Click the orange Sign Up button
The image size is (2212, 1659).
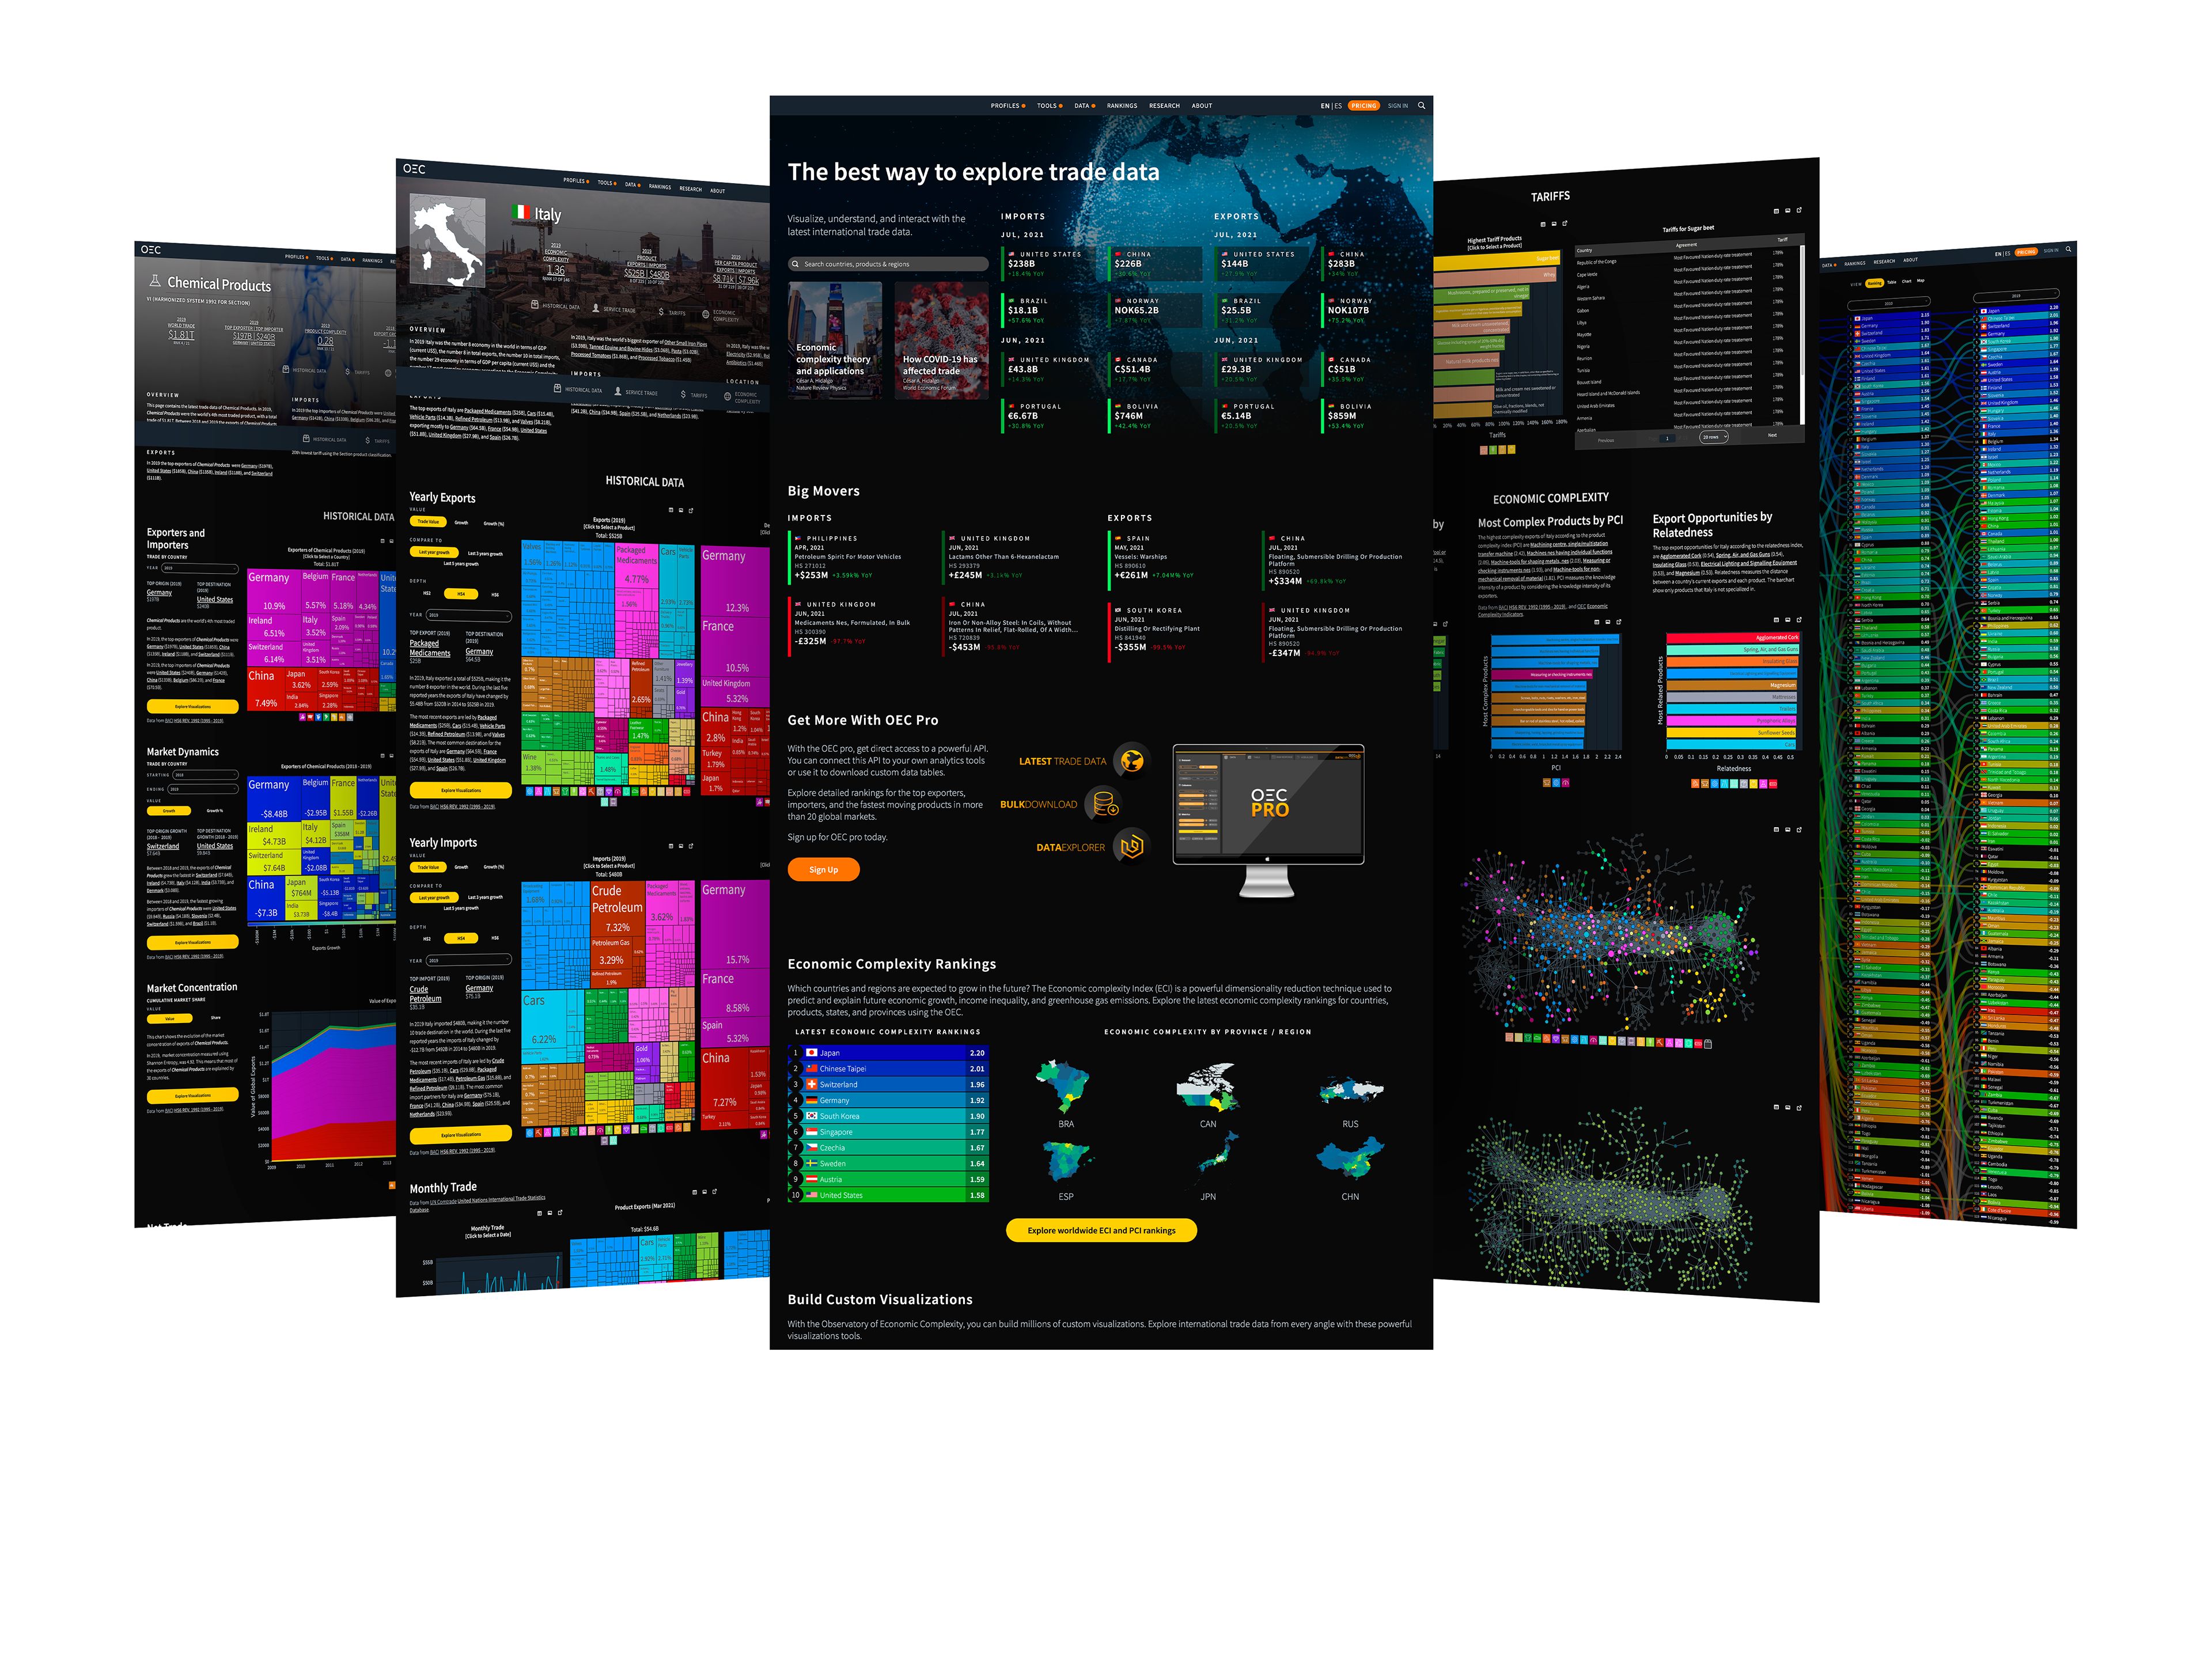pyautogui.click(x=823, y=870)
